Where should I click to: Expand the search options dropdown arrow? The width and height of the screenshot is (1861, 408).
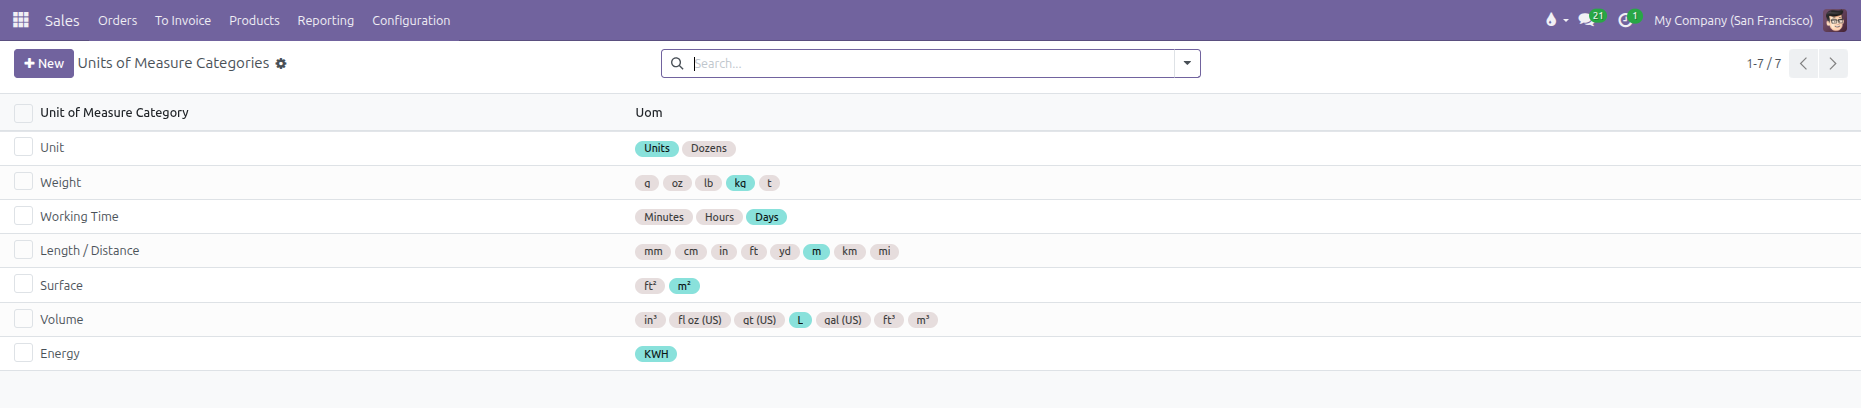tap(1187, 63)
